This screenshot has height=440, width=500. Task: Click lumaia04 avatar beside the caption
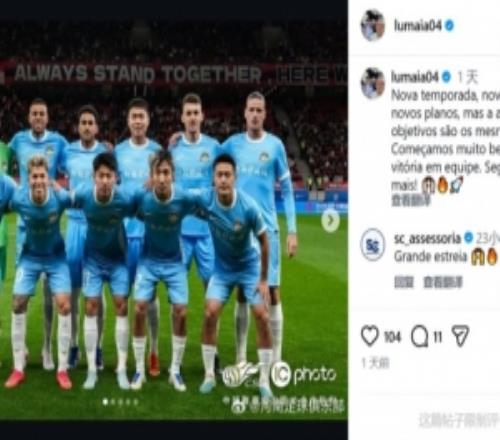373,83
